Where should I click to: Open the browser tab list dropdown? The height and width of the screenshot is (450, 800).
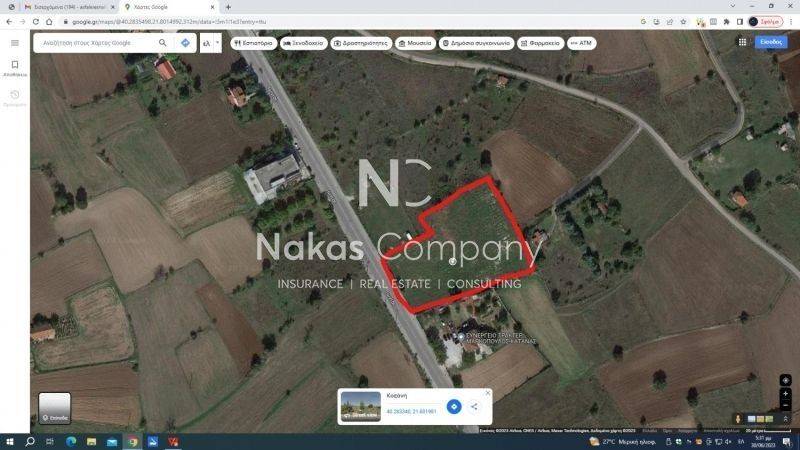click(x=733, y=6)
